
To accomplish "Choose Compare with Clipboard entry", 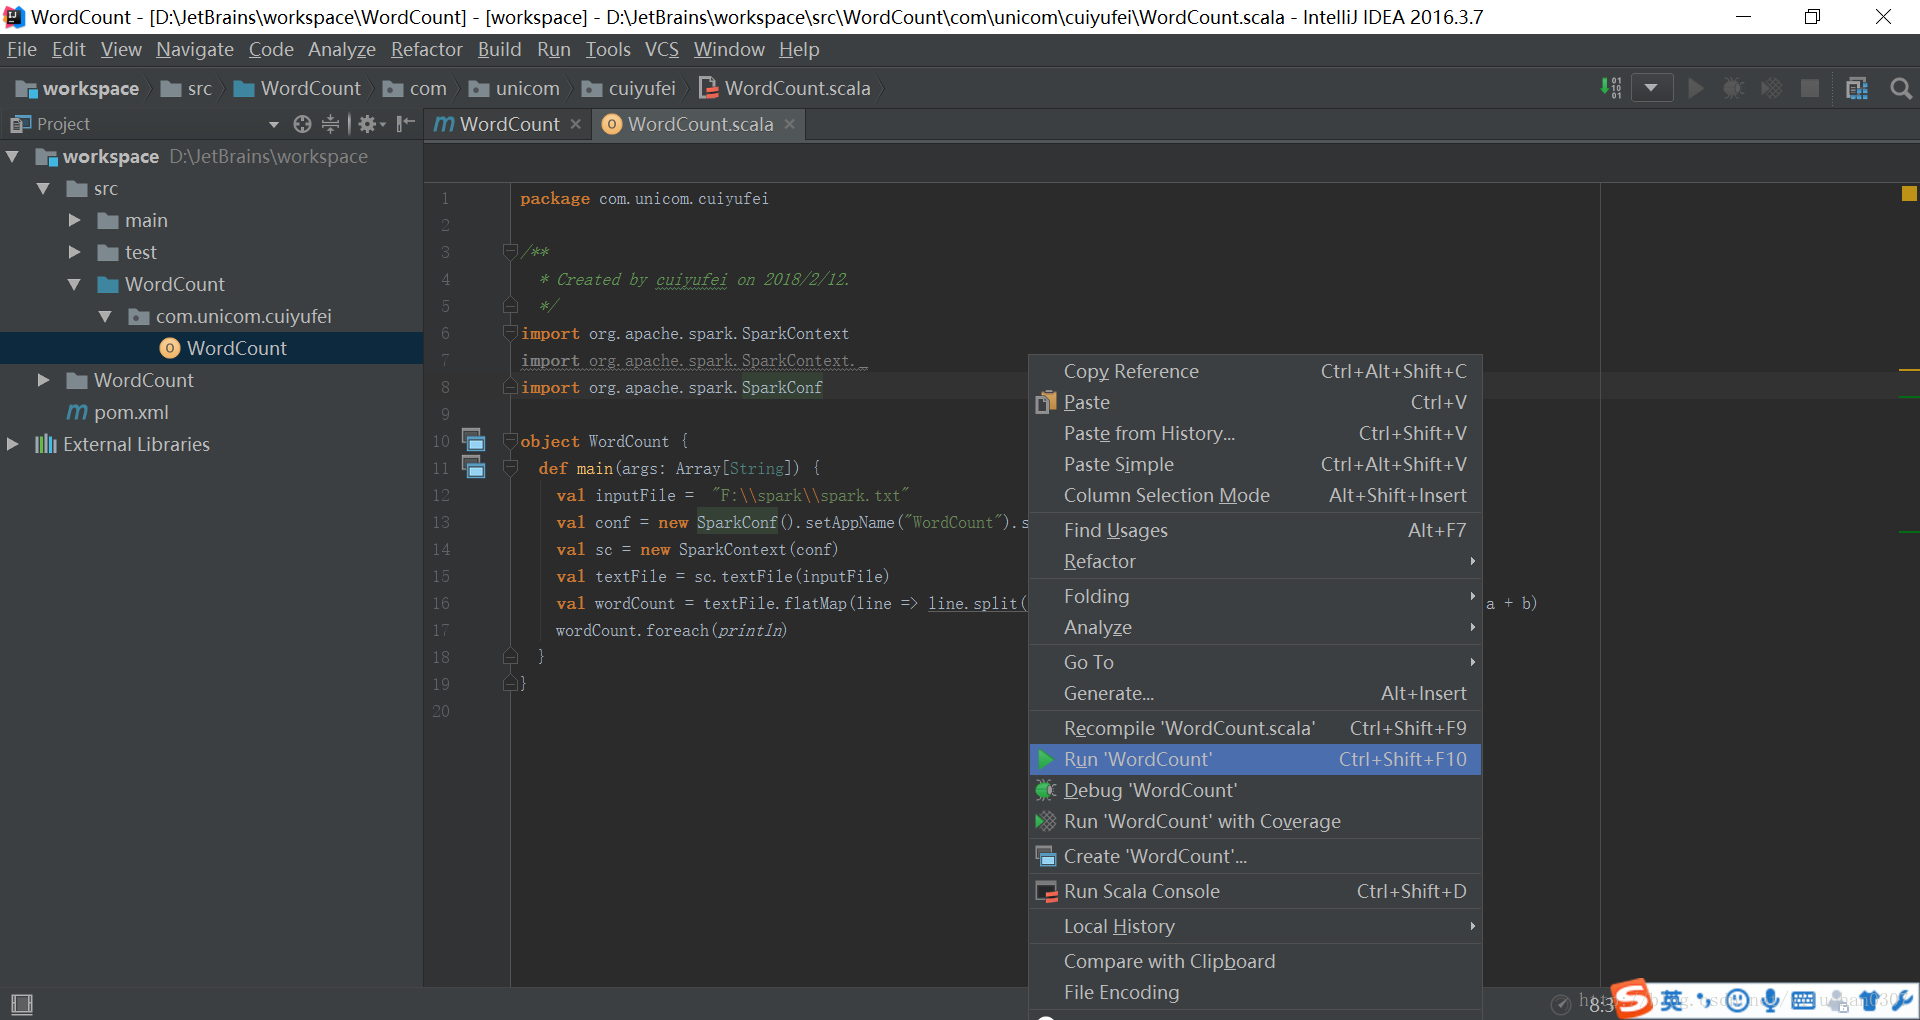I will (x=1255, y=961).
